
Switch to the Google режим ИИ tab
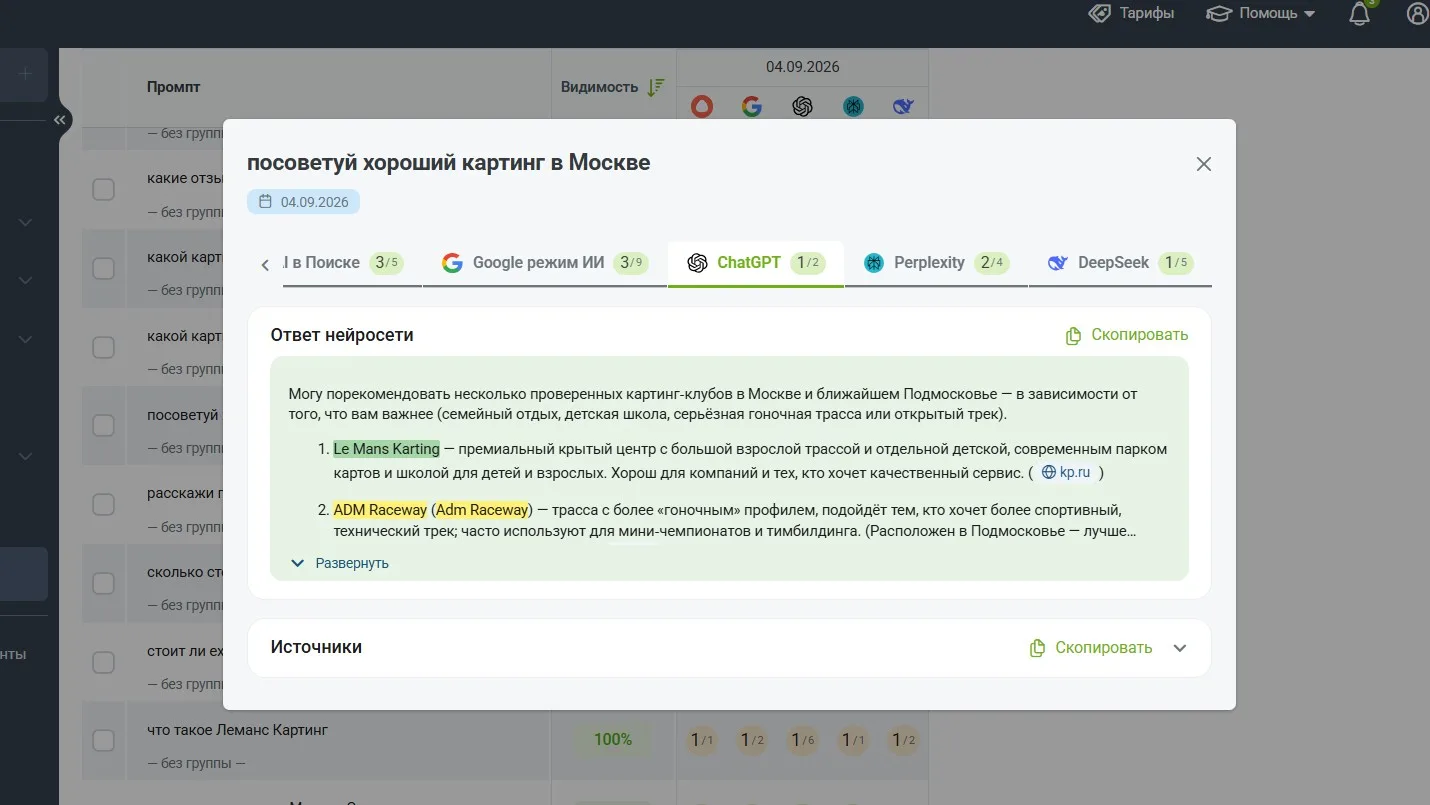[x=545, y=263]
